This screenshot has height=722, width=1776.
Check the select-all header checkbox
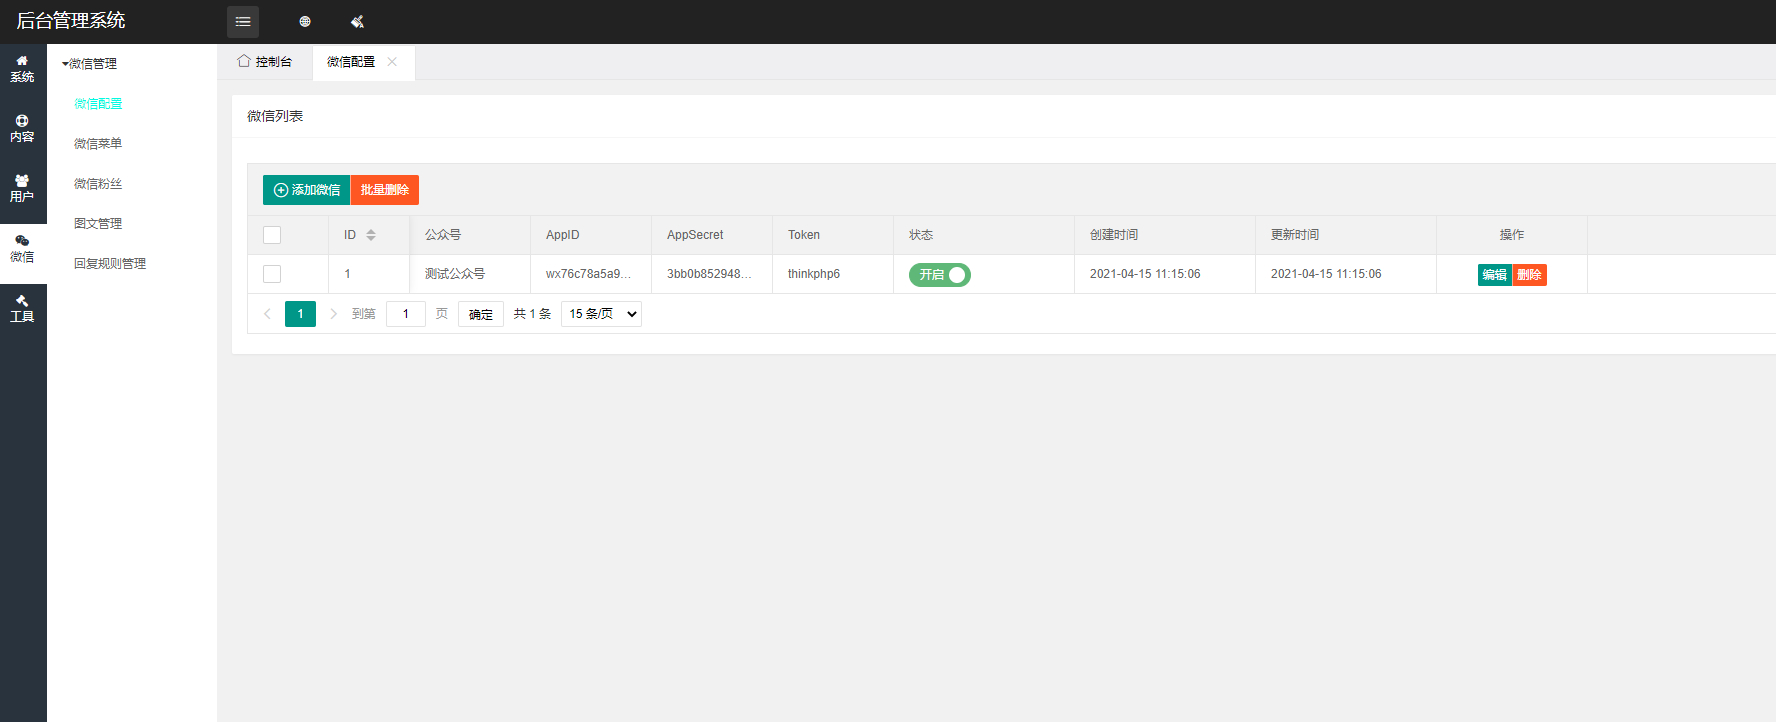pyautogui.click(x=272, y=235)
